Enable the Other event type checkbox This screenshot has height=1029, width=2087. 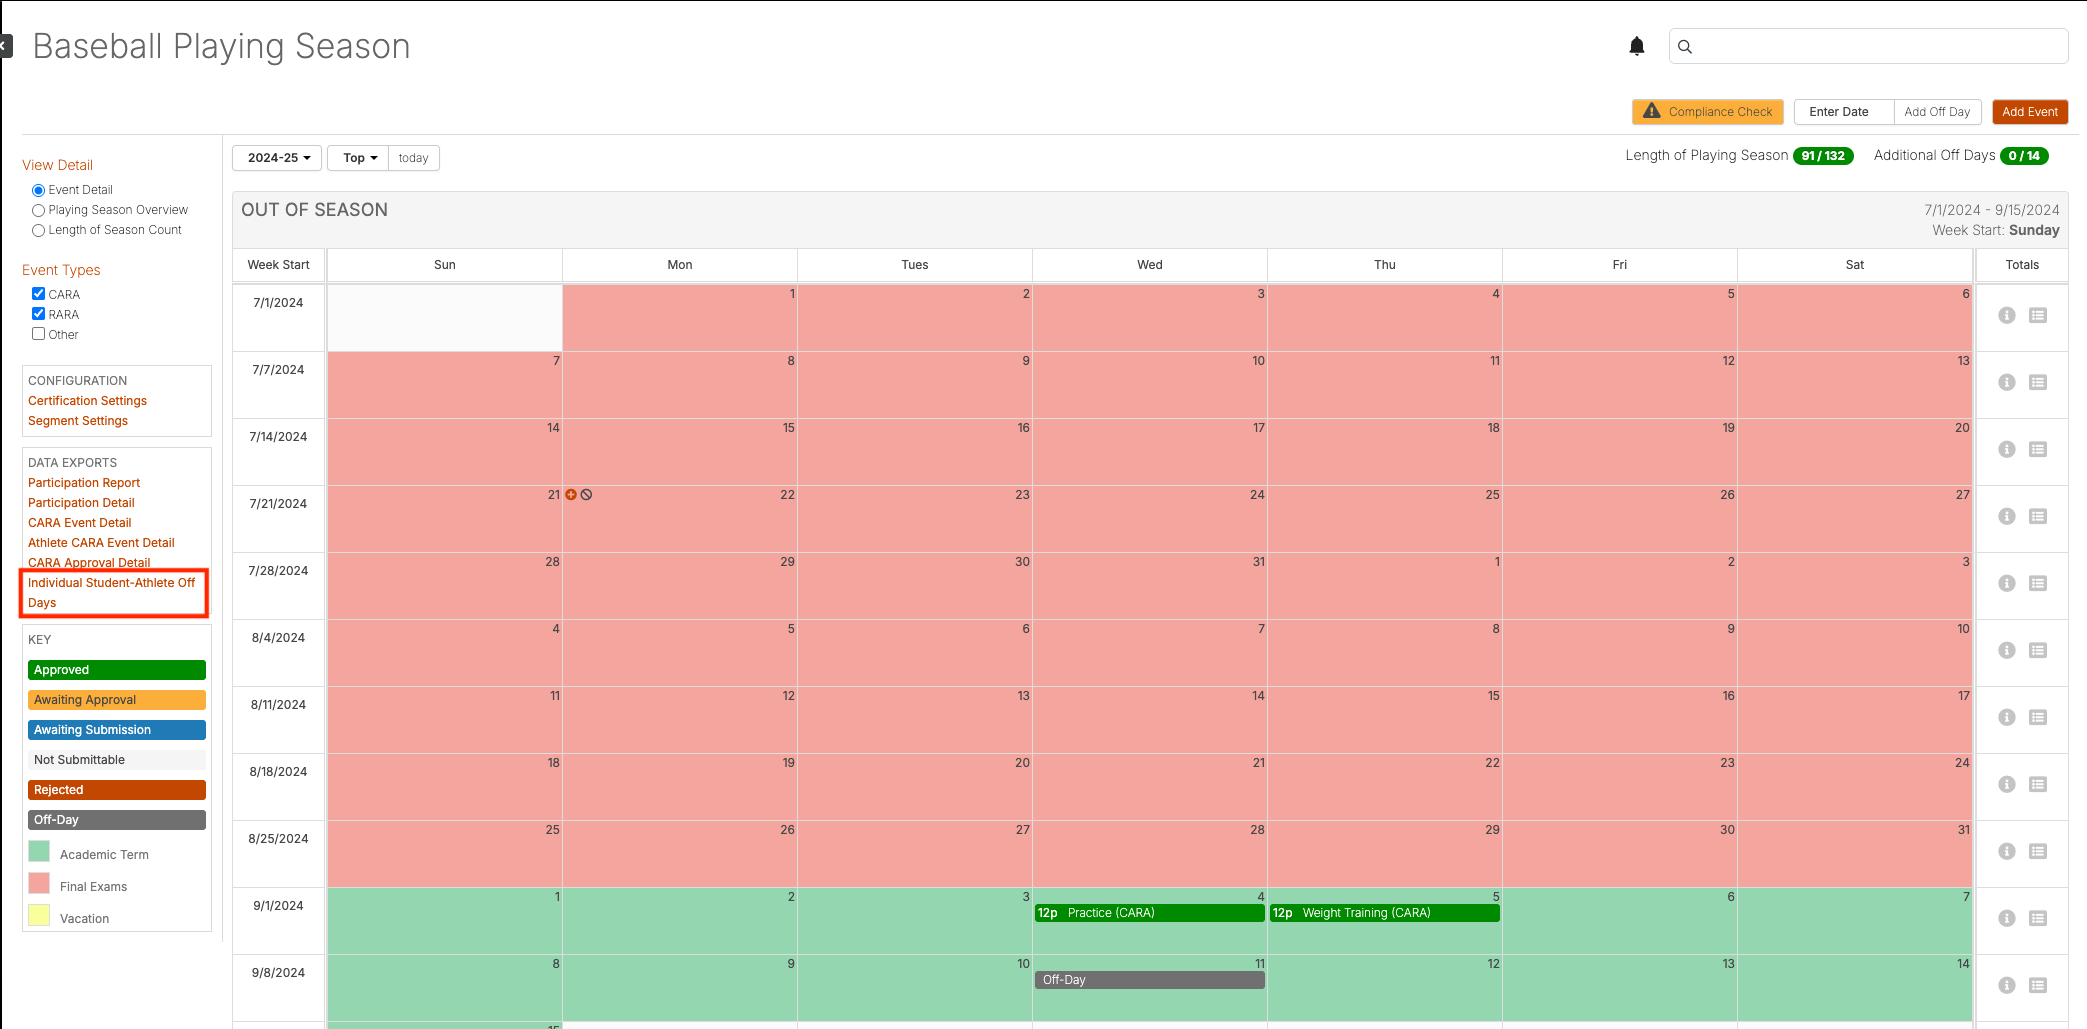[38, 333]
